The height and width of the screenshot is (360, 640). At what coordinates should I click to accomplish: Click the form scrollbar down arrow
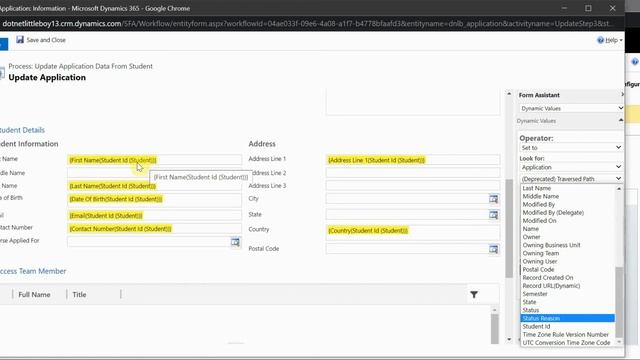pos(509,340)
